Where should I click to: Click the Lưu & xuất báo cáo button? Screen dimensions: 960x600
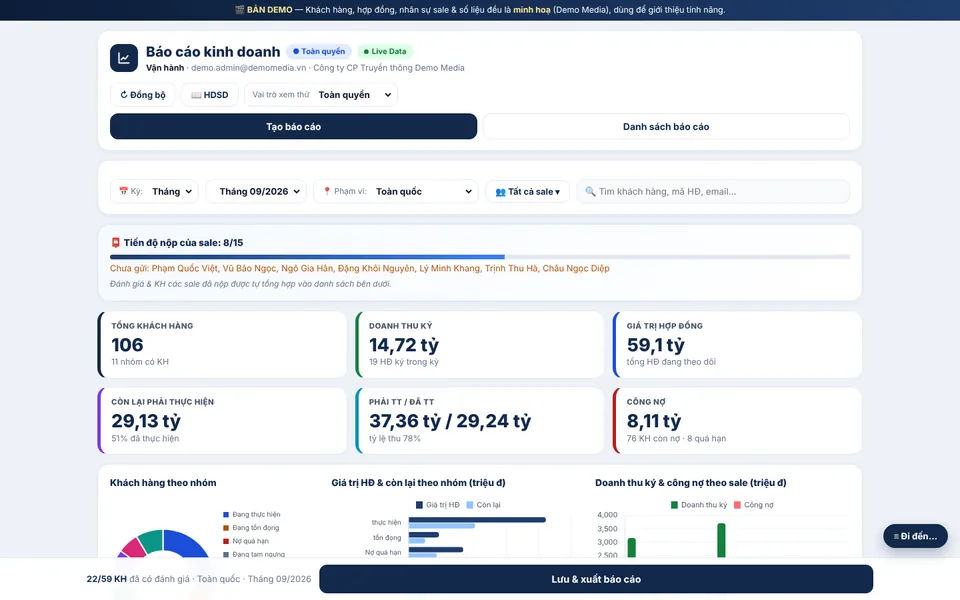coord(596,579)
